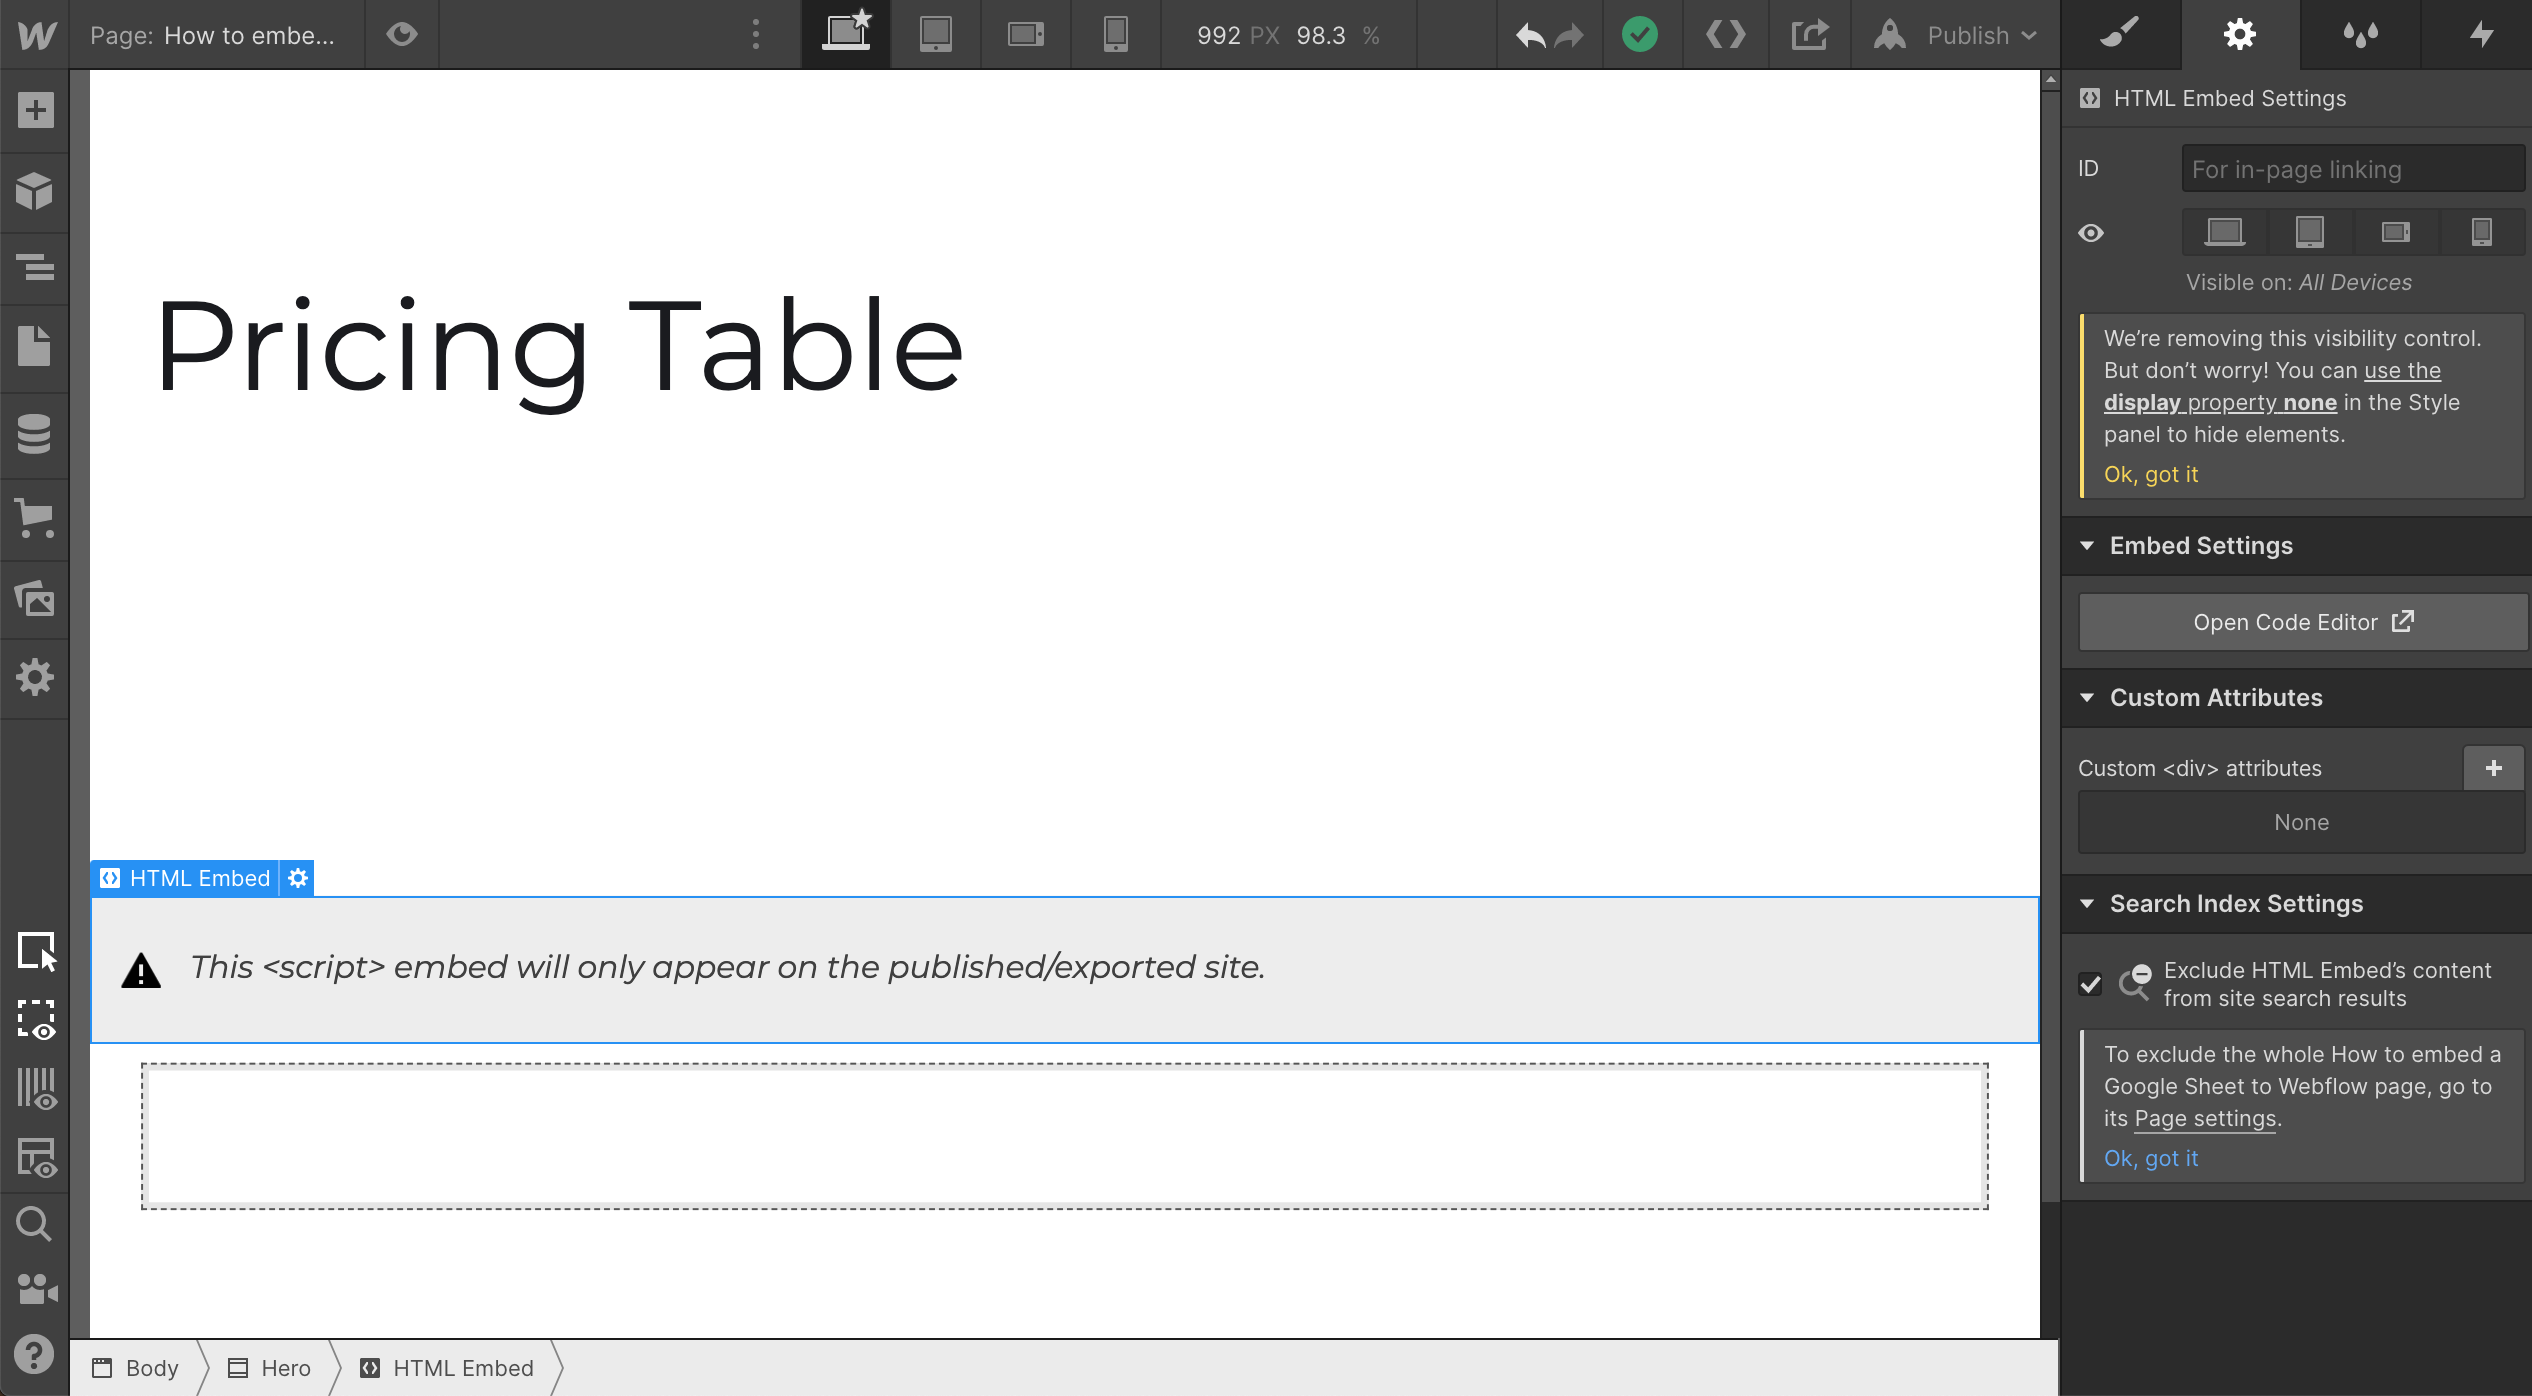Open video tutorials camera icon
2532x1396 pixels.
[x=37, y=1289]
